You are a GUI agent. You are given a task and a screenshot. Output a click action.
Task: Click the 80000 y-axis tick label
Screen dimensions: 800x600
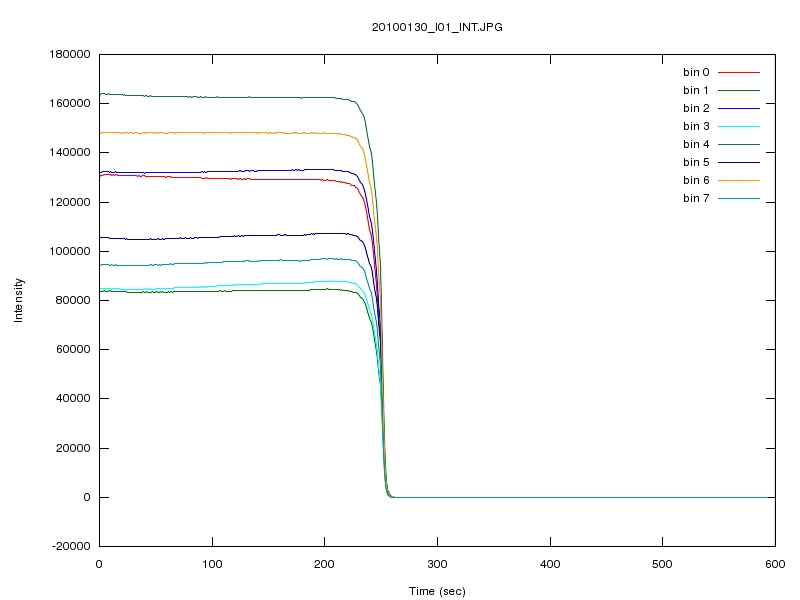coord(73,300)
